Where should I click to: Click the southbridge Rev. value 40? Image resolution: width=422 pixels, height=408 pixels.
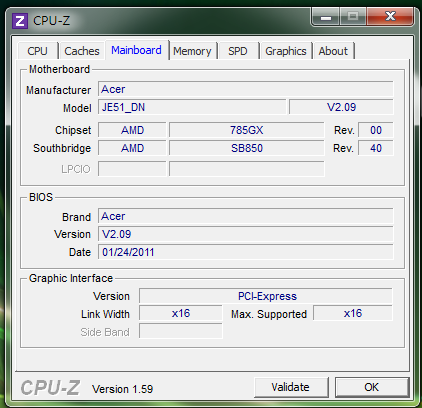[x=376, y=148]
